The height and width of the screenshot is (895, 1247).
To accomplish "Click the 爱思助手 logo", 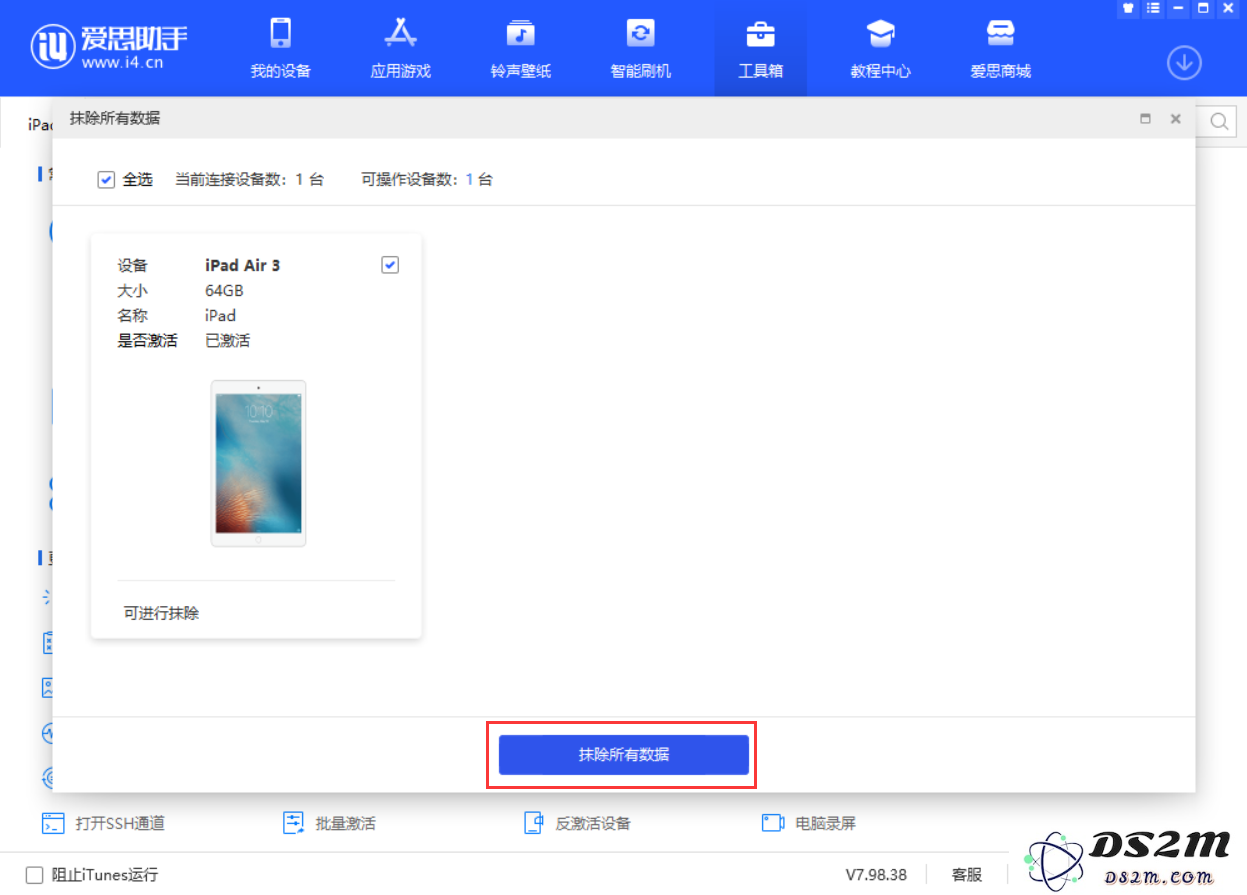I will point(109,46).
